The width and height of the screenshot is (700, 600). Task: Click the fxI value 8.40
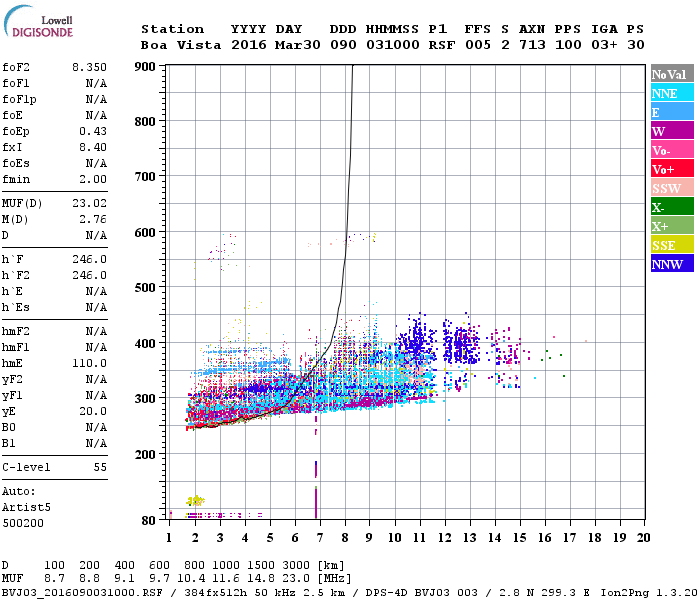click(x=93, y=147)
